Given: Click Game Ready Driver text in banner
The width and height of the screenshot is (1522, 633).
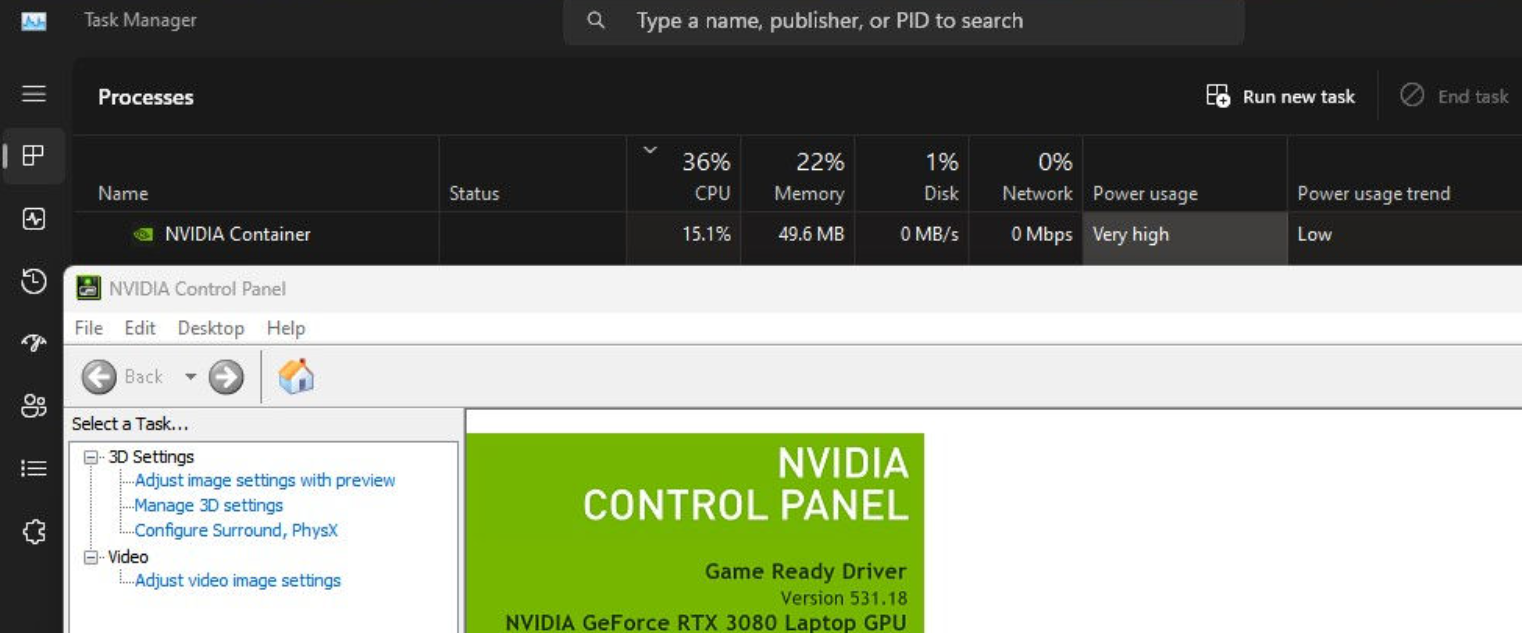Looking at the screenshot, I should click(805, 572).
